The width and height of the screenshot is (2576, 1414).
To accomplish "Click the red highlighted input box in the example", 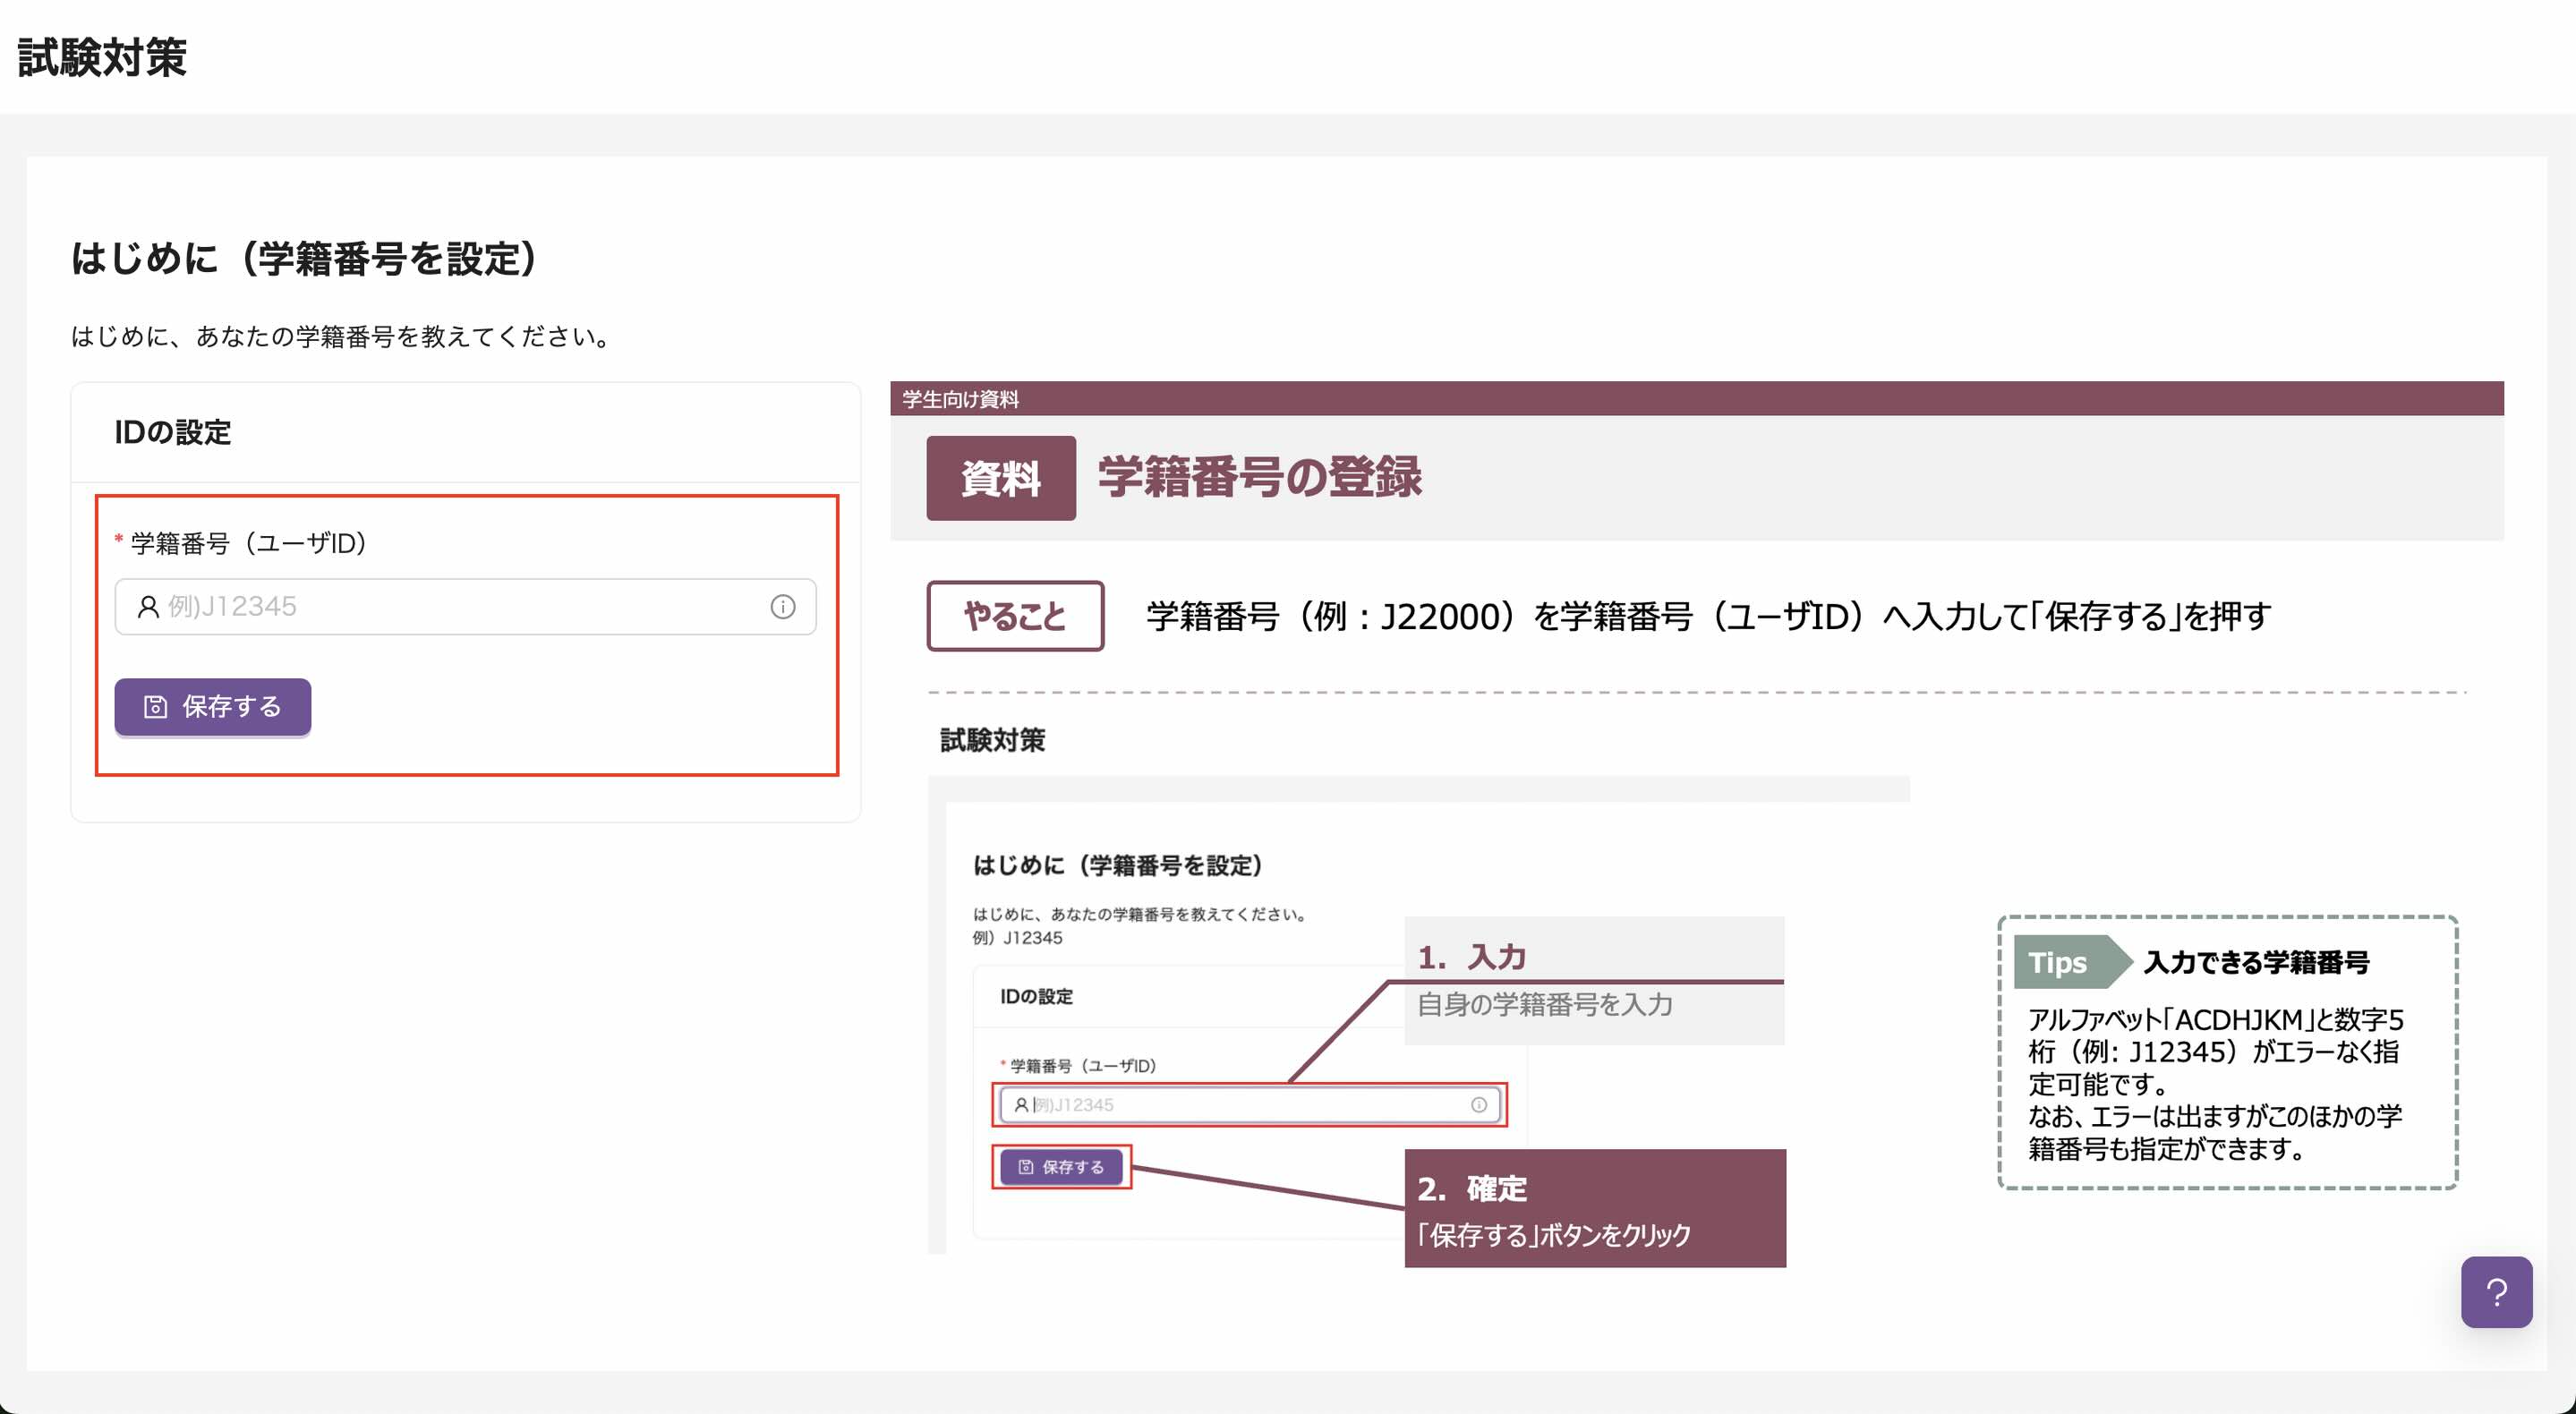I will click(1250, 1105).
